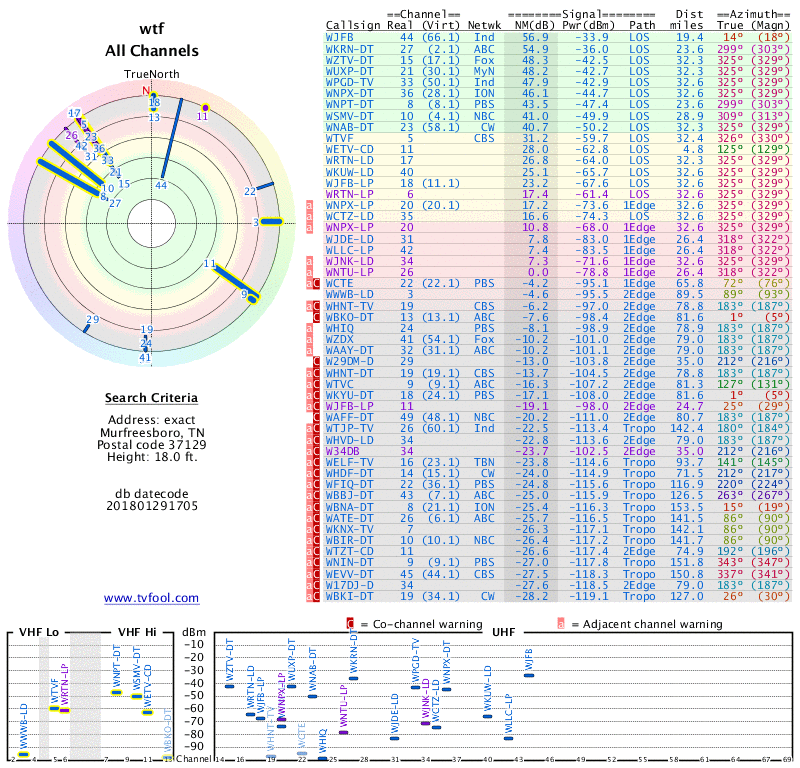Click the channel 41 marker on the radar plot
The image size is (800, 768).
146,350
